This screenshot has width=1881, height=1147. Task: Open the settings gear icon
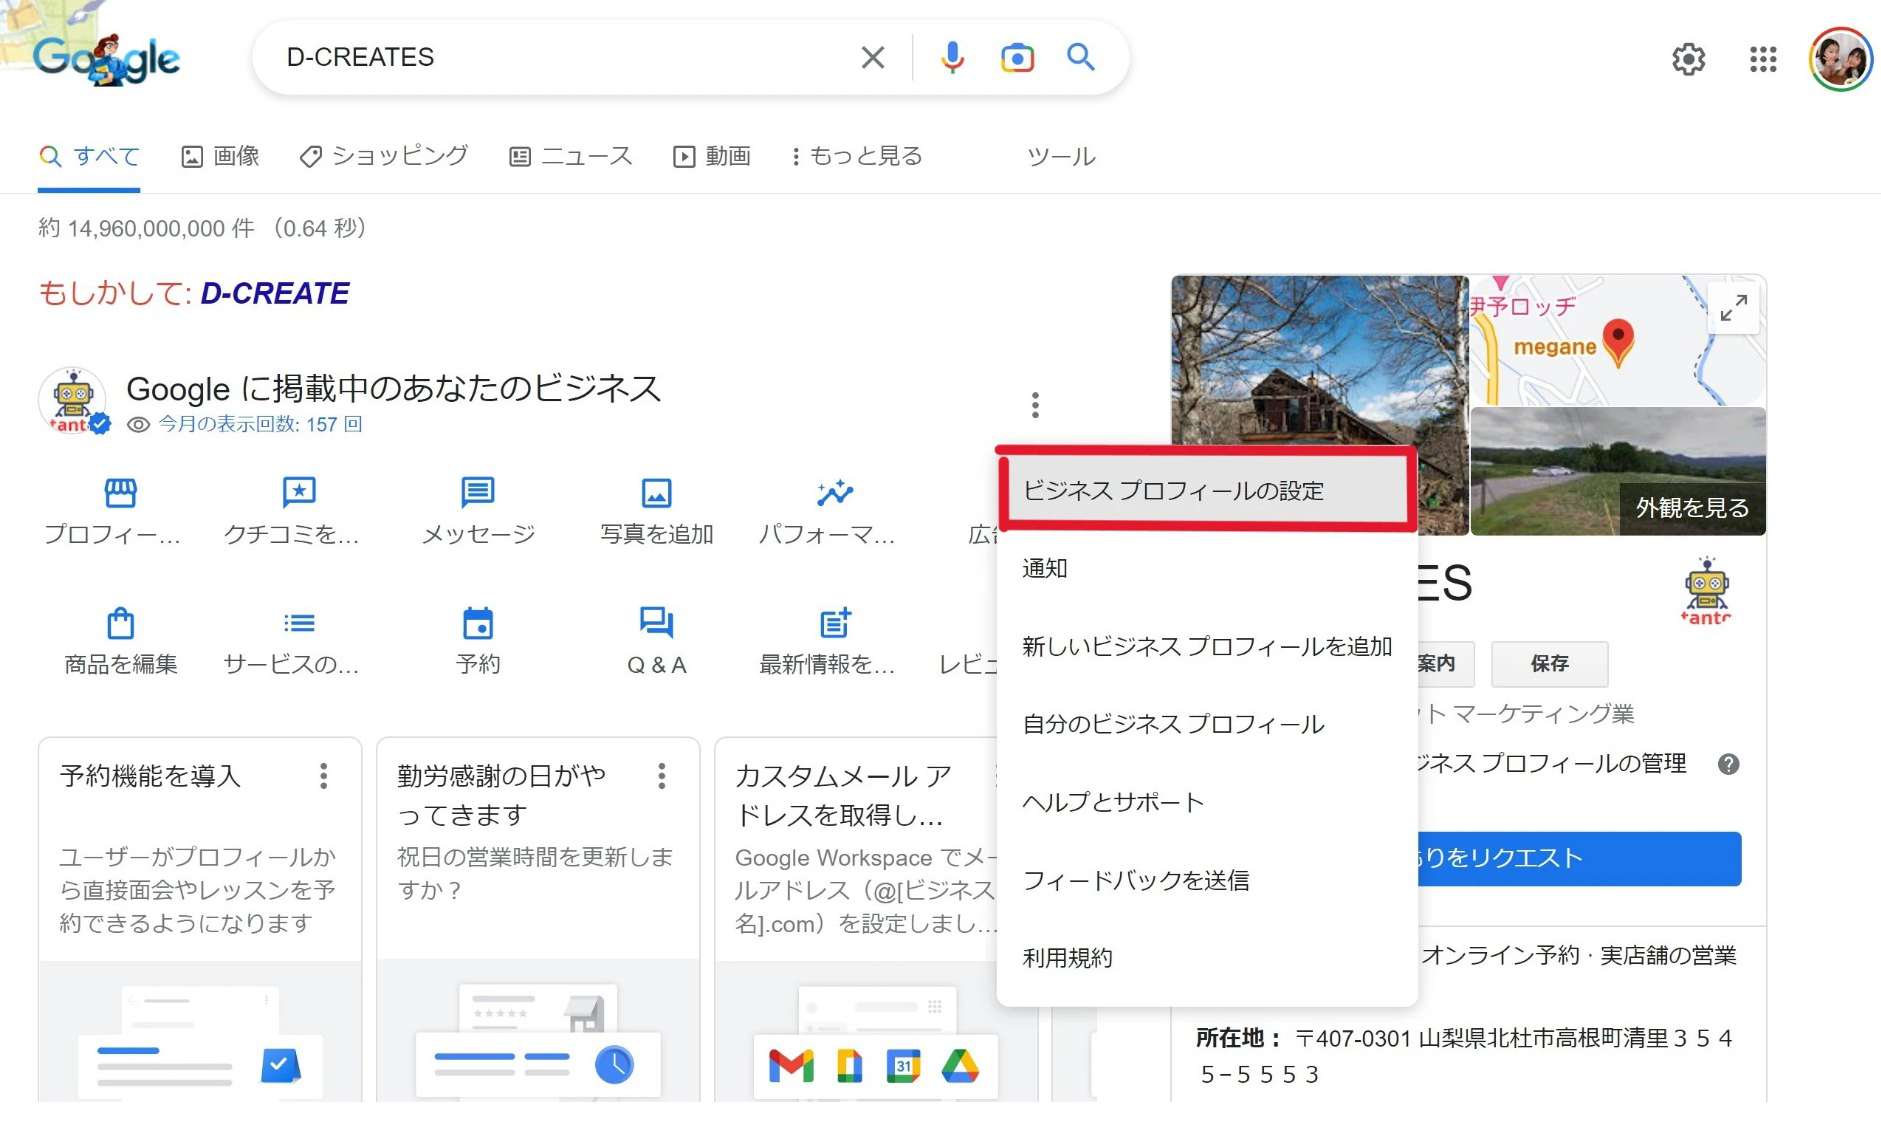pos(1688,59)
